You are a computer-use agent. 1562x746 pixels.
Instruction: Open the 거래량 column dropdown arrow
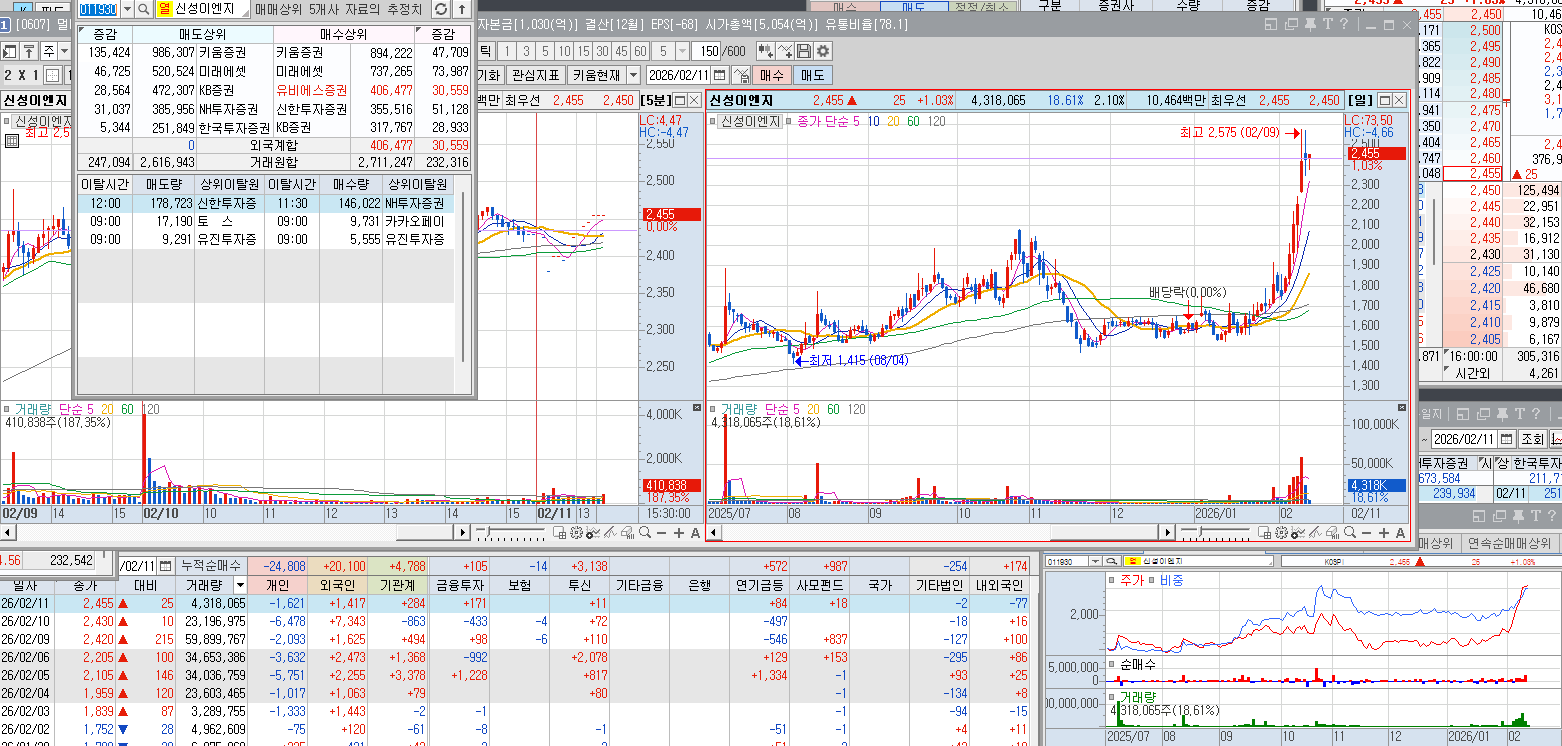[240, 585]
